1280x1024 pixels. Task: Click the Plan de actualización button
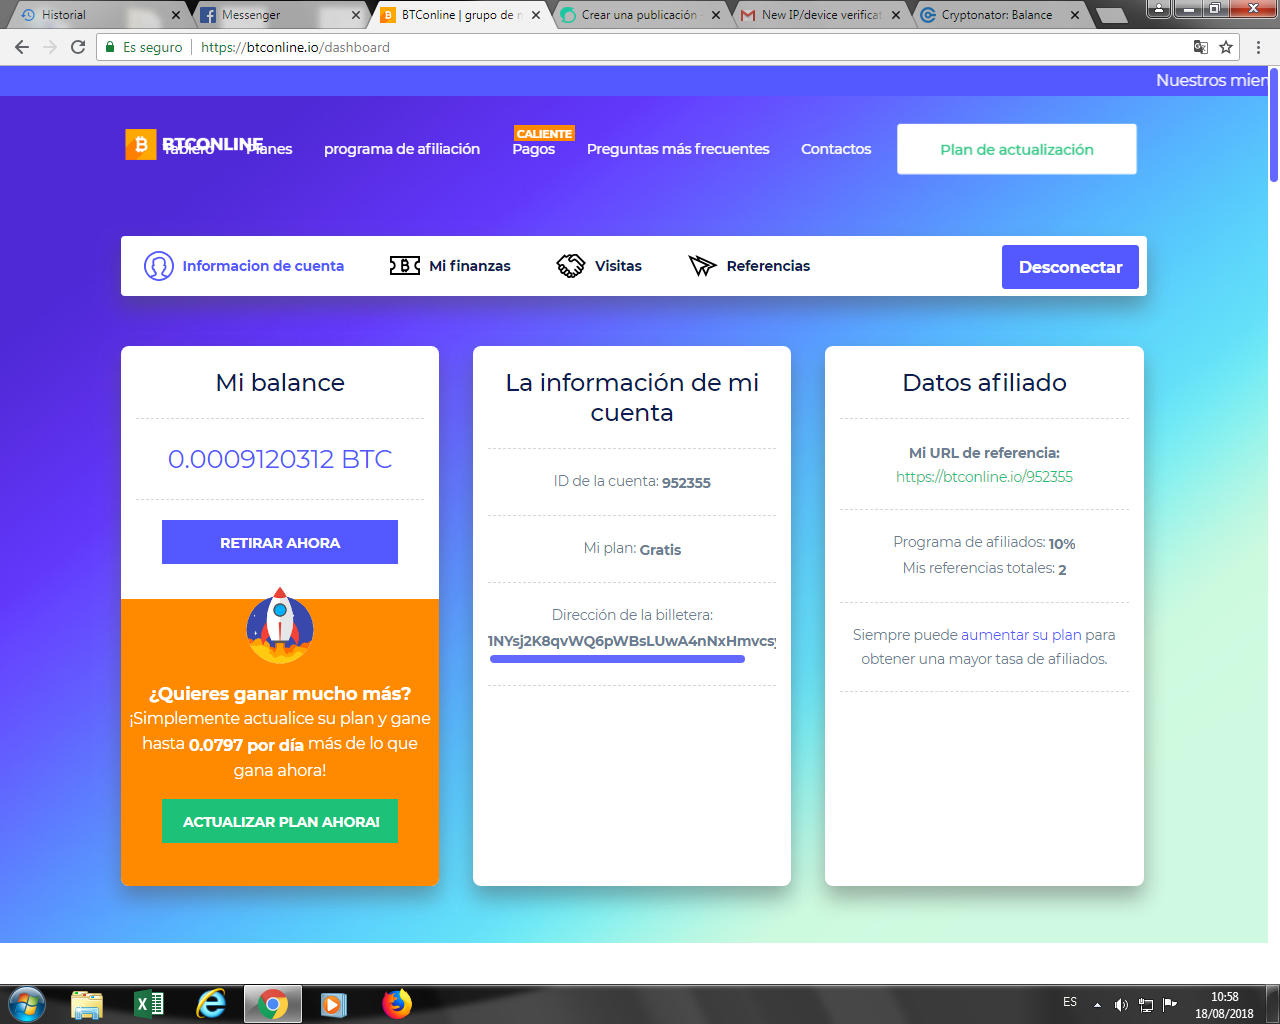point(1017,149)
